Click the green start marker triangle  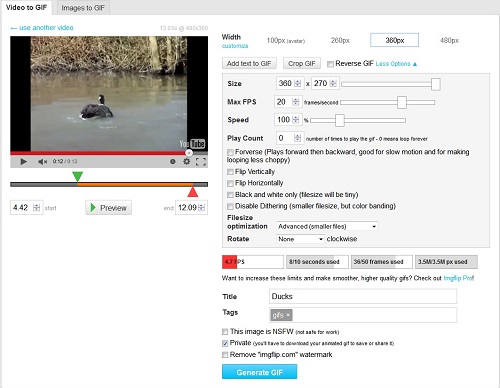[77, 177]
